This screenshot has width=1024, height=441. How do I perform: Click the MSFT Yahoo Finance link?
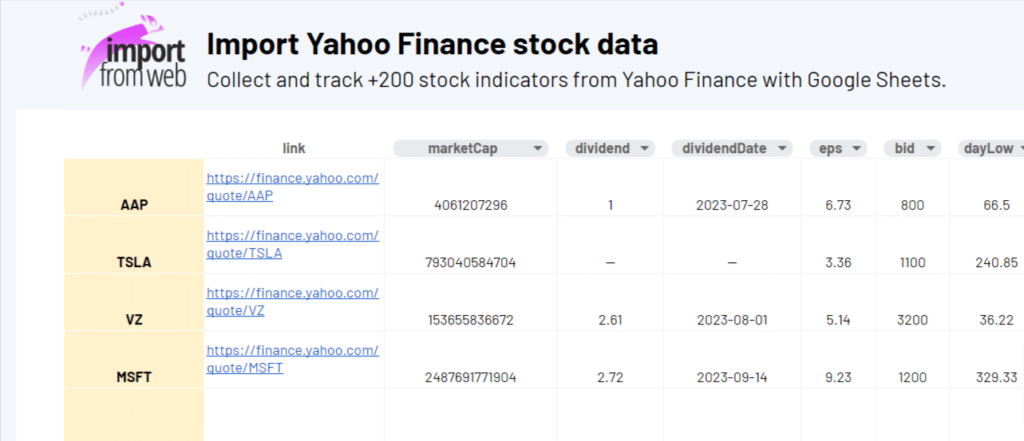[x=292, y=358]
